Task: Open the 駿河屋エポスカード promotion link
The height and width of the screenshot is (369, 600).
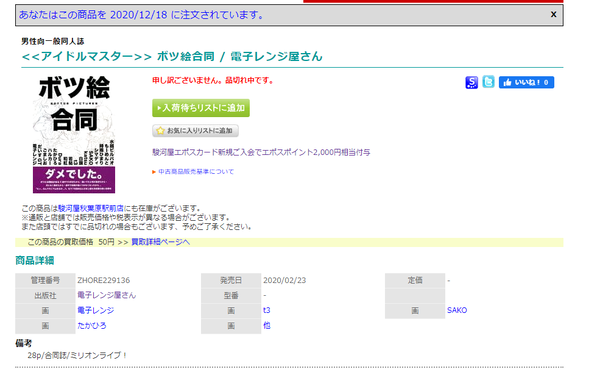Action: (261, 152)
